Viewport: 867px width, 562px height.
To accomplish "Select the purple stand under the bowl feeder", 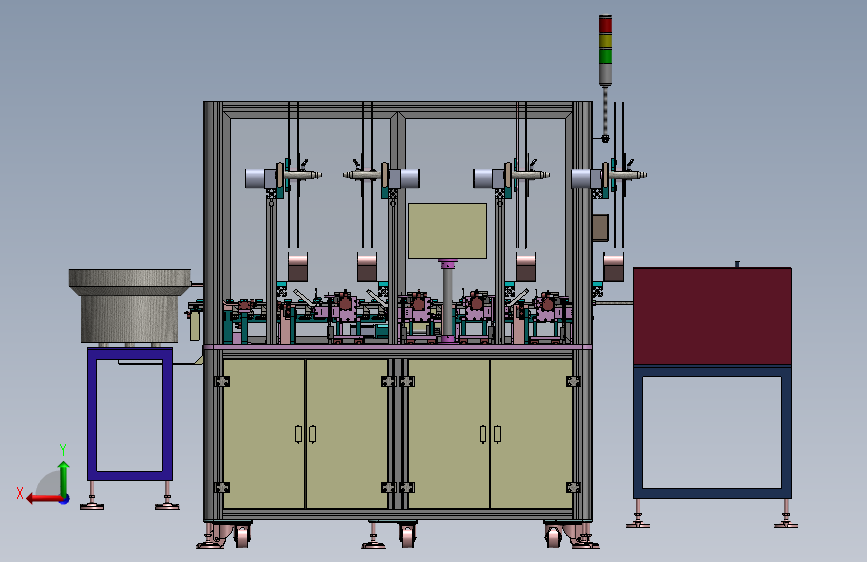I will point(130,414).
